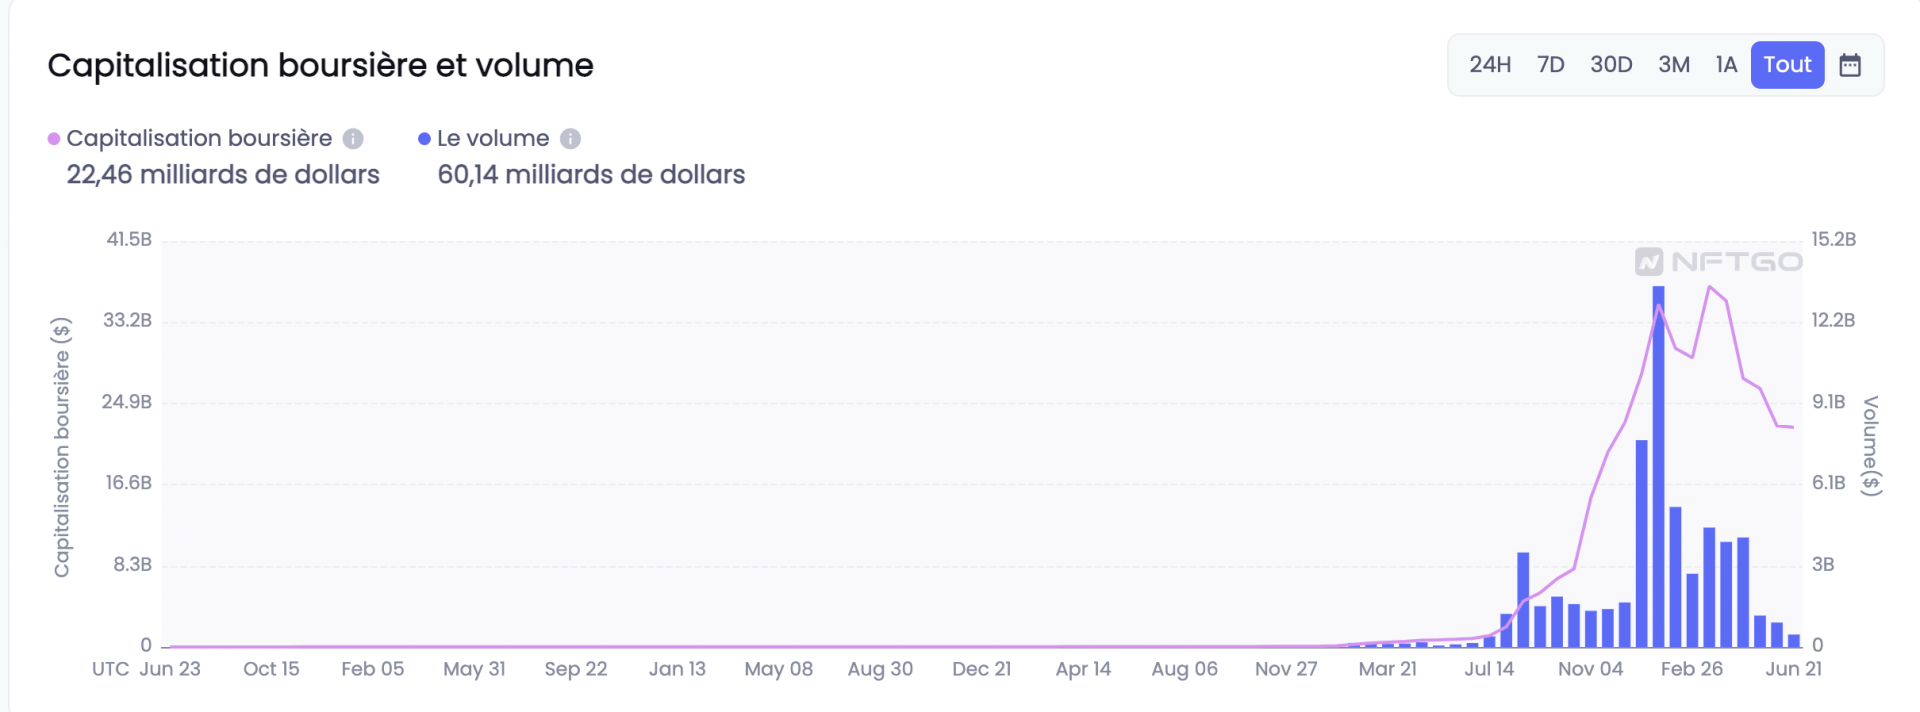
Task: Choose the 3M time range
Action: (x=1673, y=64)
